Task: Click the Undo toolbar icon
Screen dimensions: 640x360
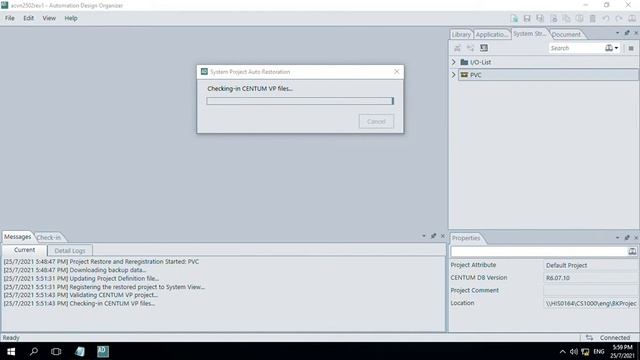Action: (x=606, y=18)
